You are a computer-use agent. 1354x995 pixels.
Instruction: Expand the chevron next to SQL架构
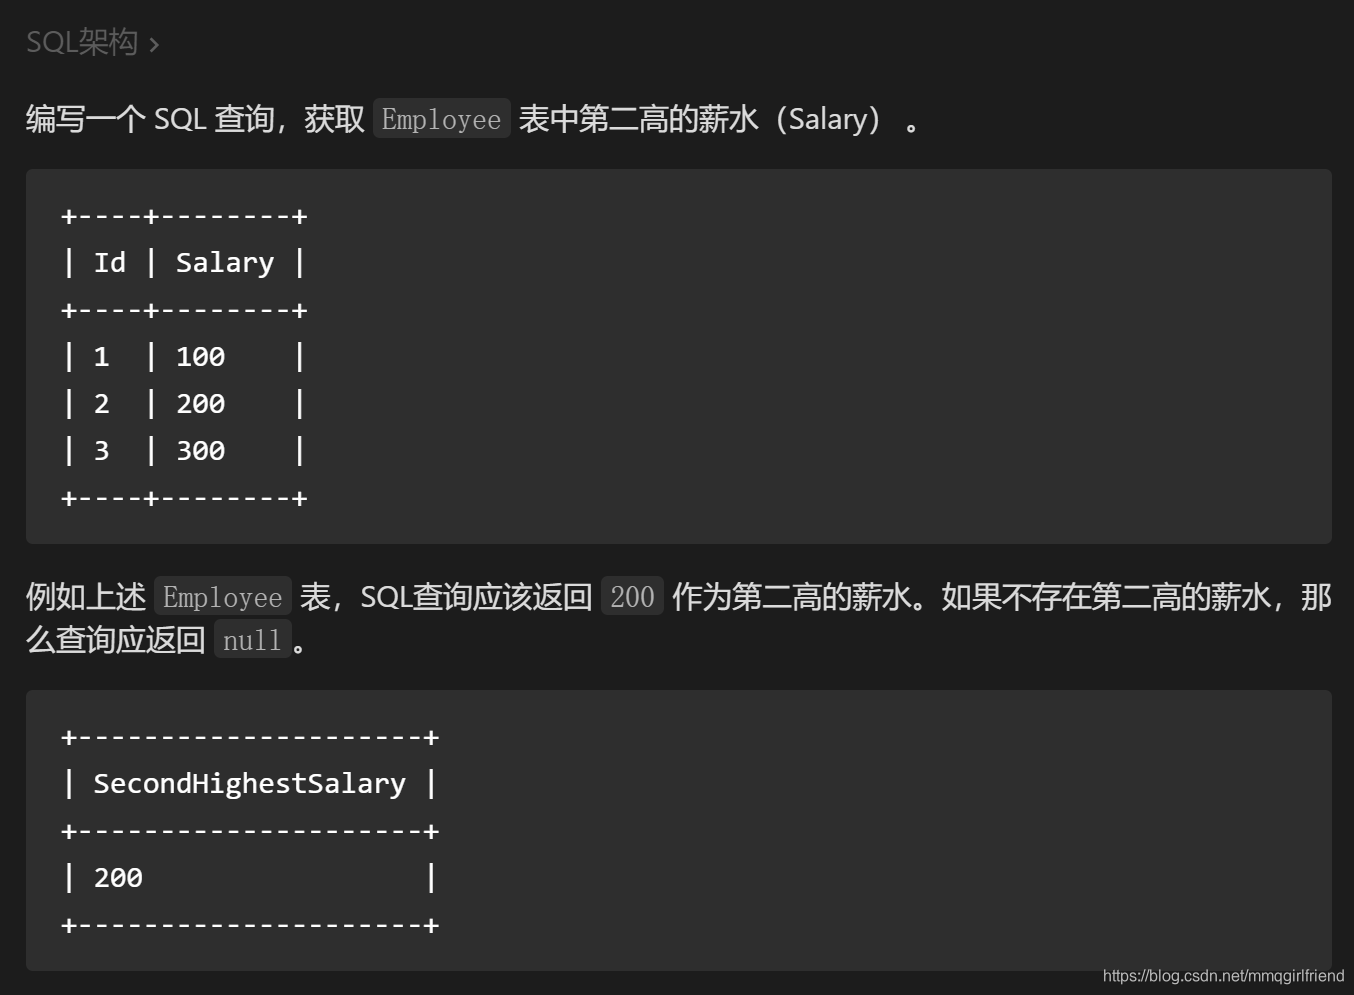click(153, 44)
